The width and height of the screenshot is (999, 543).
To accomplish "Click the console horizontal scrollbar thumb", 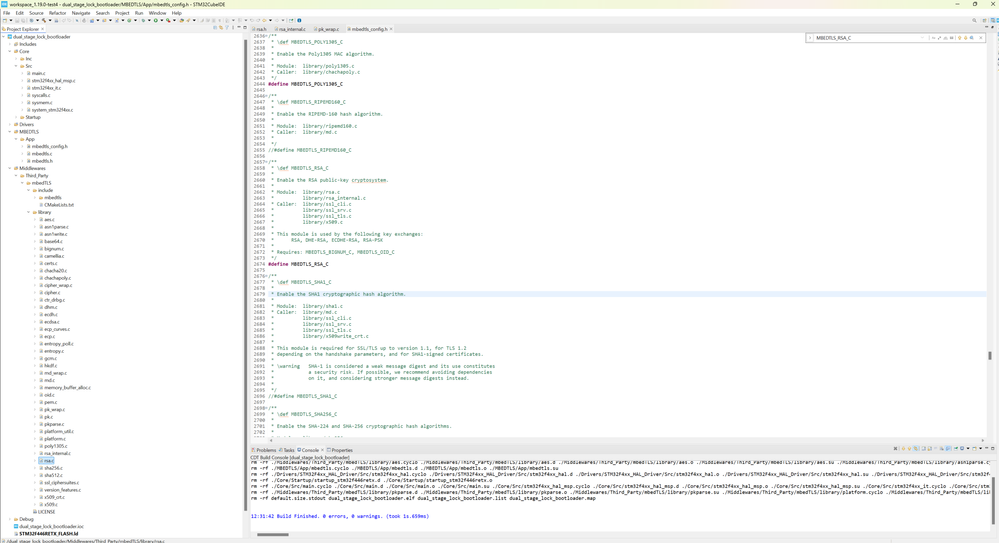I will pos(273,534).
